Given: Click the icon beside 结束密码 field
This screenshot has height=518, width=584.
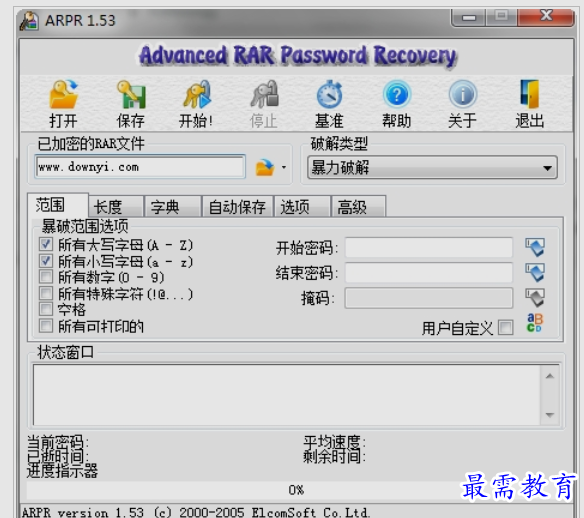Looking at the screenshot, I should (x=535, y=273).
